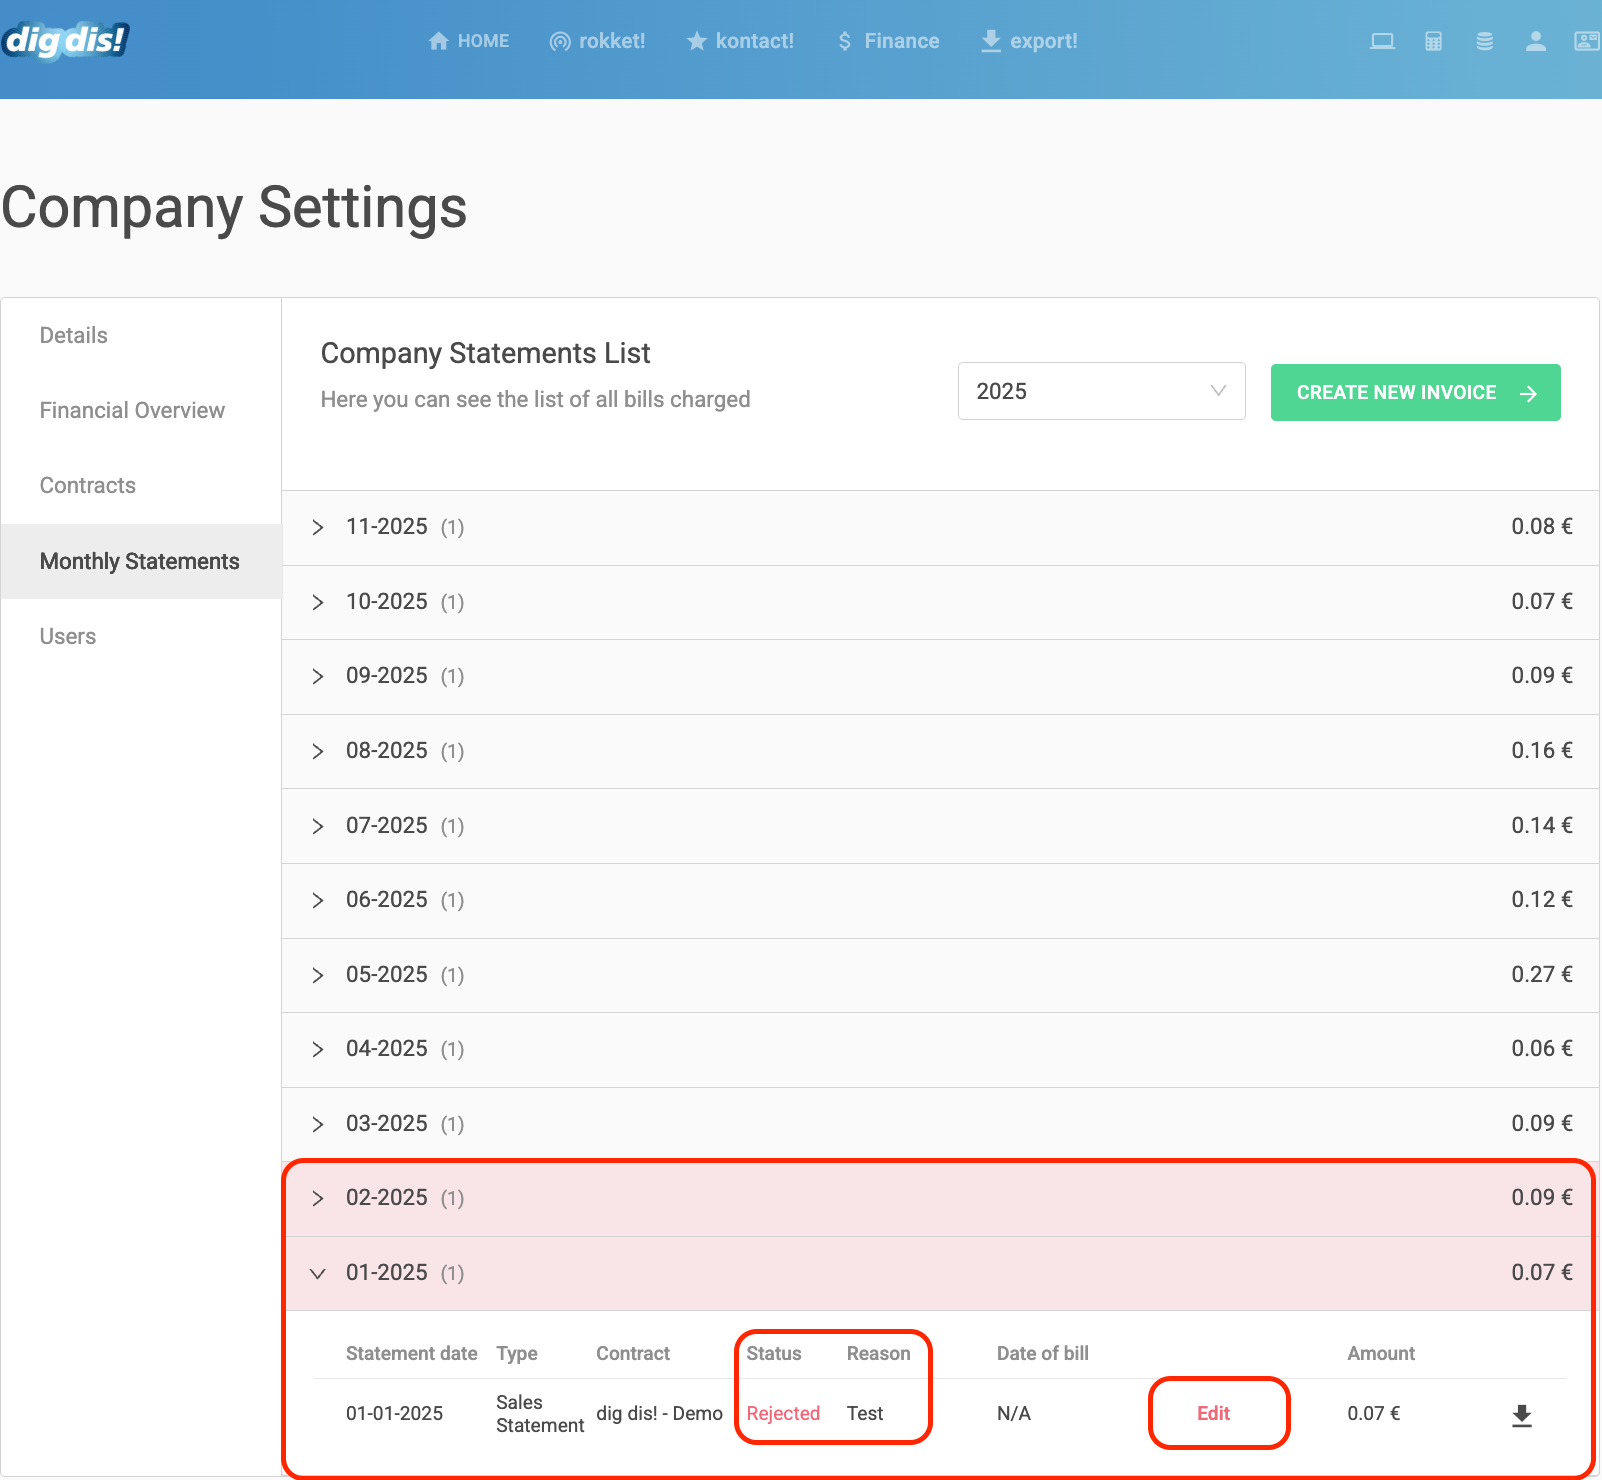This screenshot has width=1602, height=1480.
Task: Click the Statement date column header
Action: point(412,1354)
